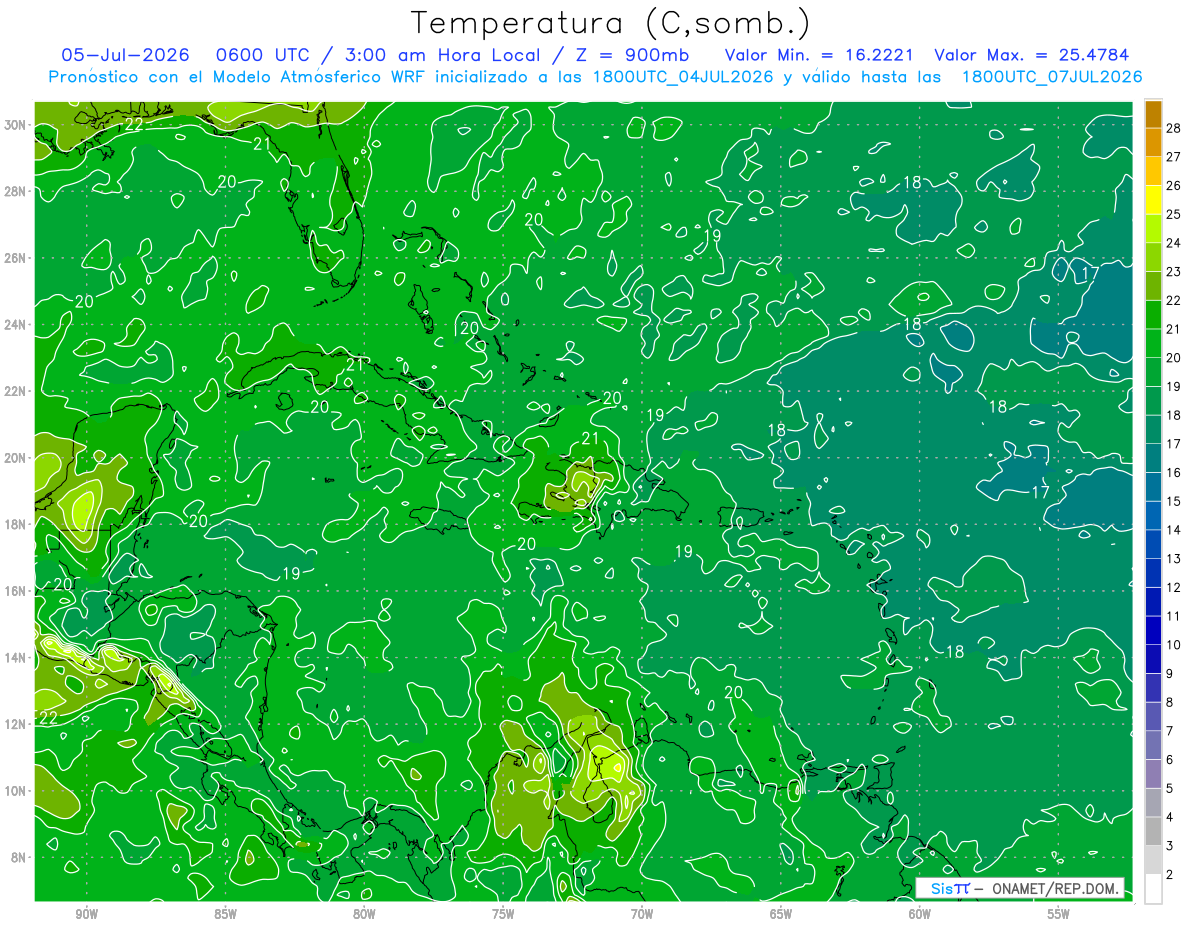Click the 26N latitude axis label
This screenshot has height=927, width=1200.
pos(17,258)
